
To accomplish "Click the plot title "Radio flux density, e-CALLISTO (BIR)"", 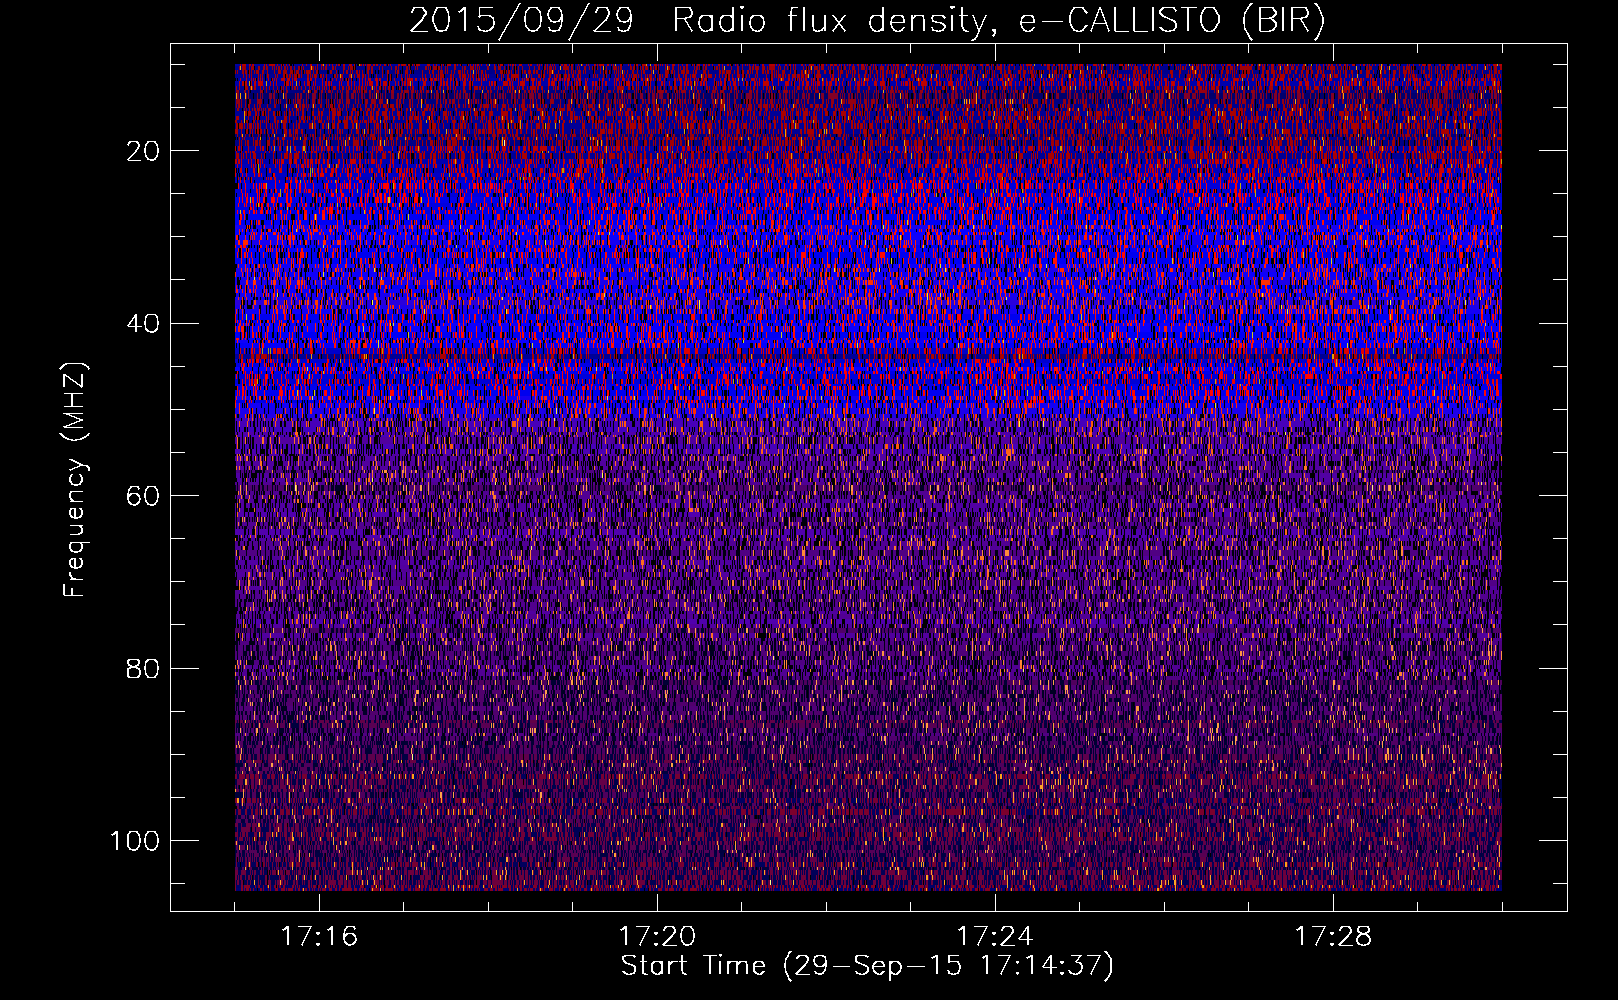I will pos(999,21).
